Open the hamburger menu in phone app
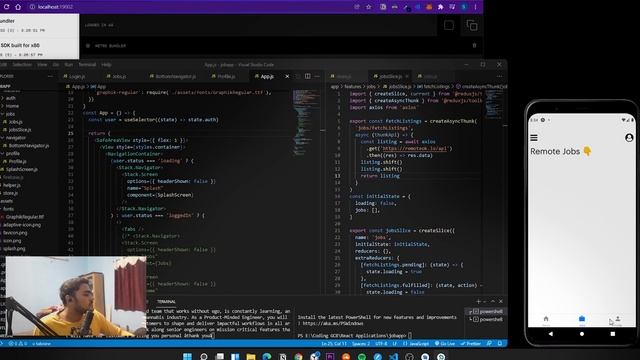This screenshot has height=360, width=640. tap(533, 138)
